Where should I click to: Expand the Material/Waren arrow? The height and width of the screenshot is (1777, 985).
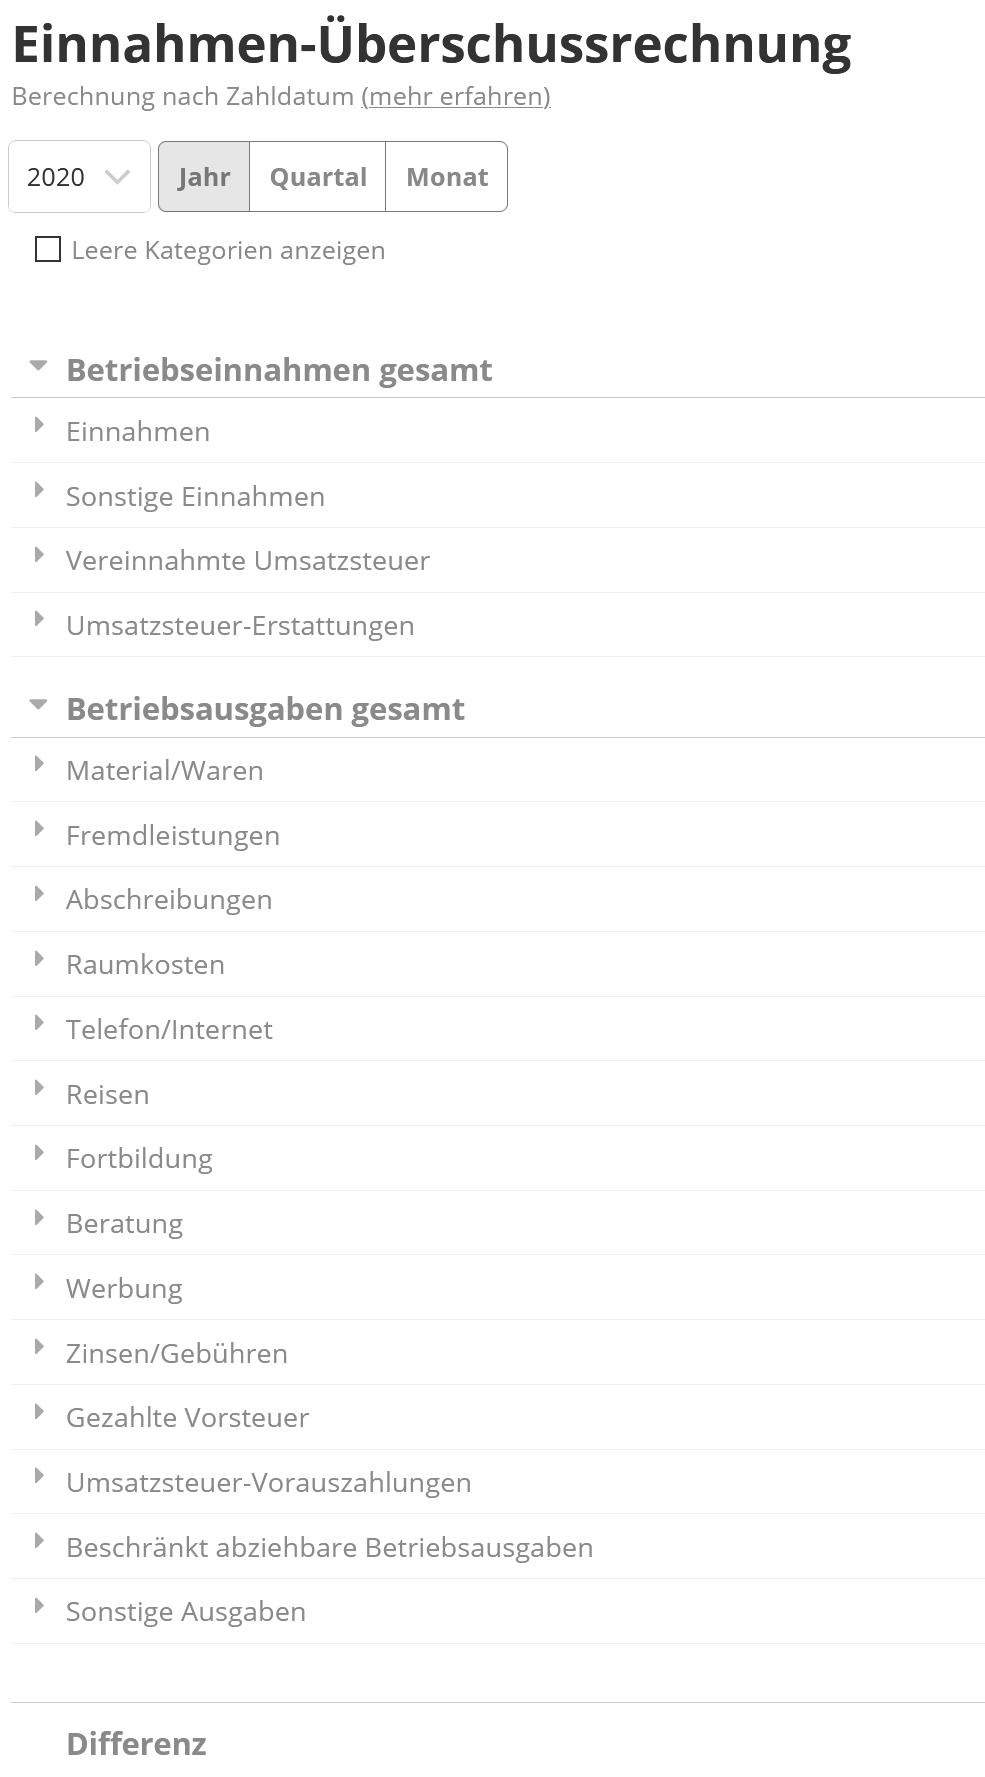pos(39,764)
